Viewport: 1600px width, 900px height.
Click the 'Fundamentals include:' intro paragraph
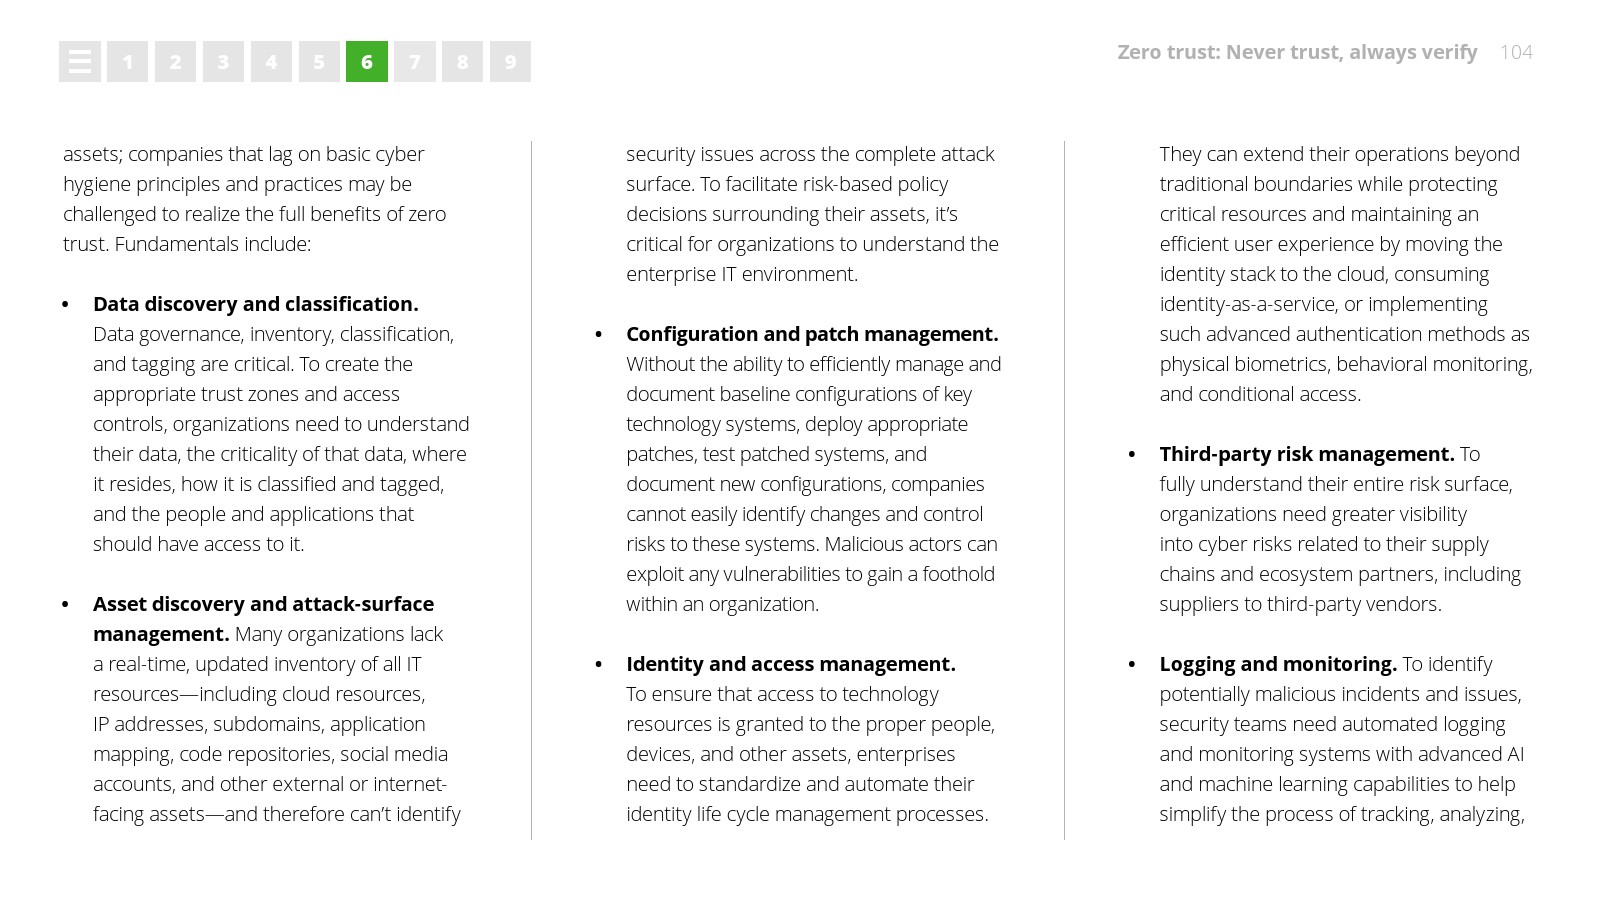[254, 199]
